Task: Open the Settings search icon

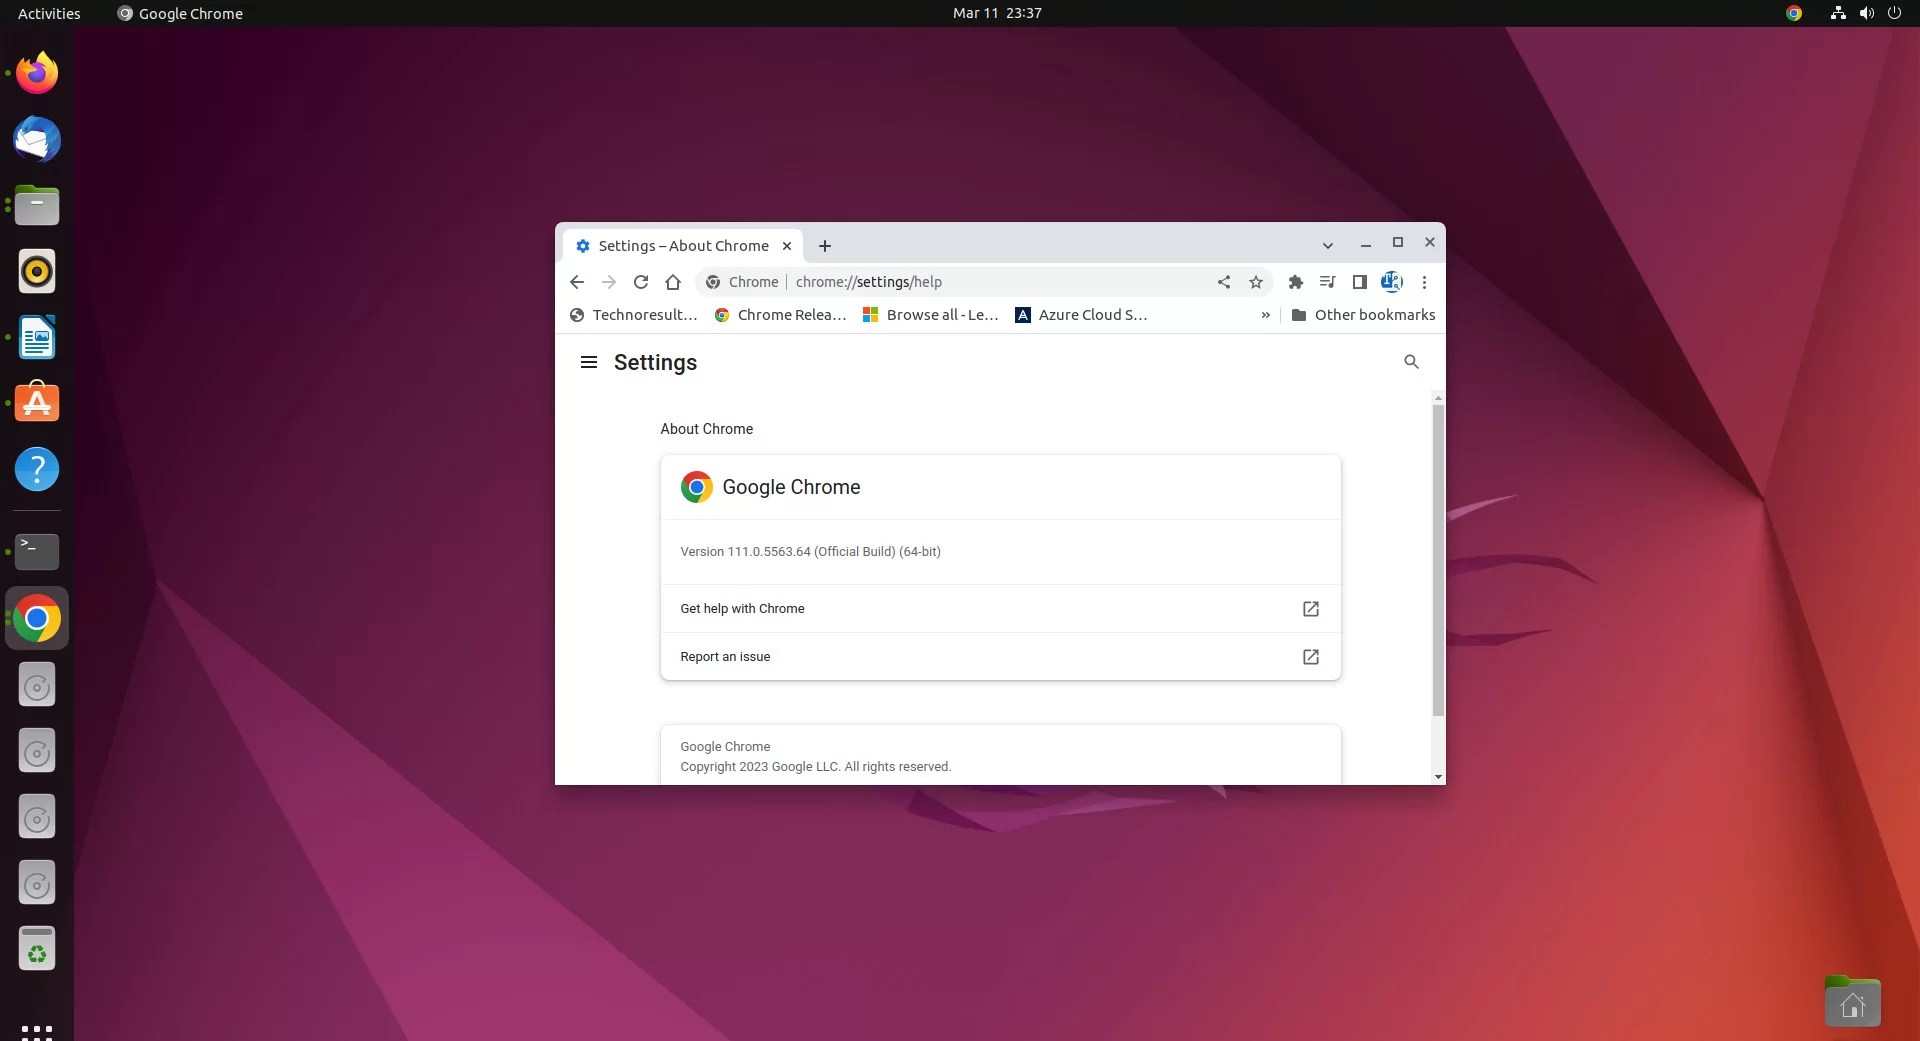Action: 1410,362
